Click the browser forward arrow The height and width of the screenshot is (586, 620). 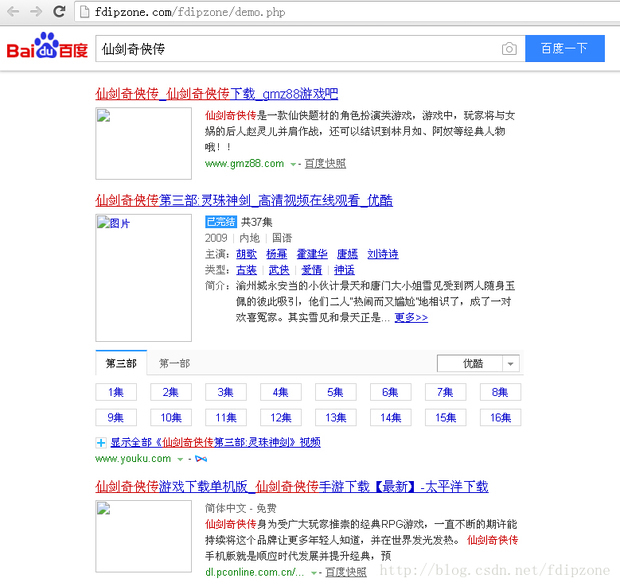click(36, 11)
